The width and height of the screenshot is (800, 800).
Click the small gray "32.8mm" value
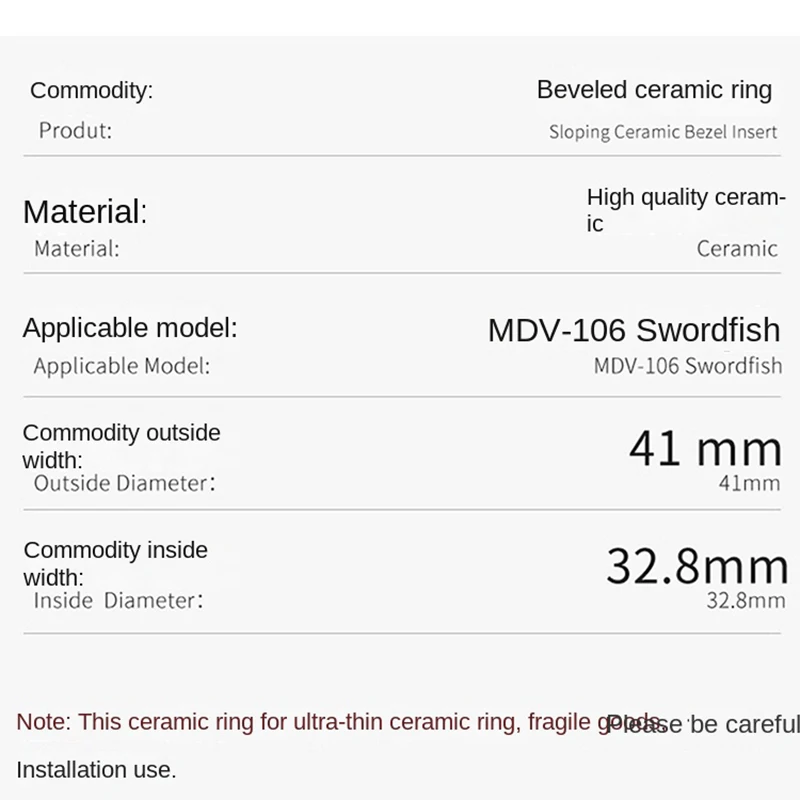(x=745, y=602)
